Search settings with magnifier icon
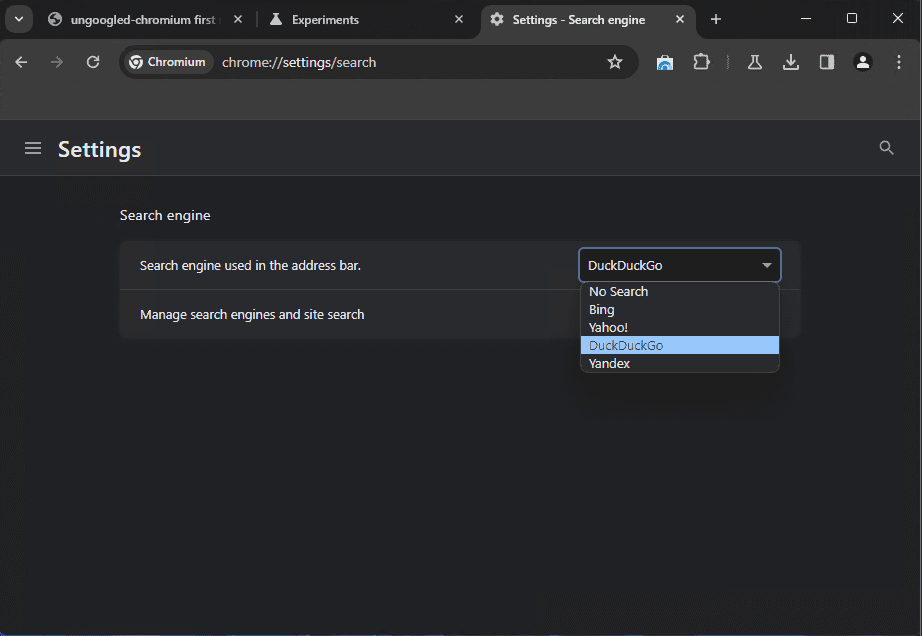 [x=886, y=148]
